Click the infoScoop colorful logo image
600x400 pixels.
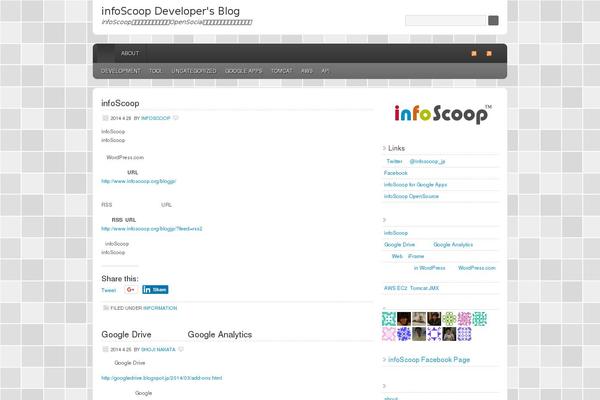tap(443, 114)
